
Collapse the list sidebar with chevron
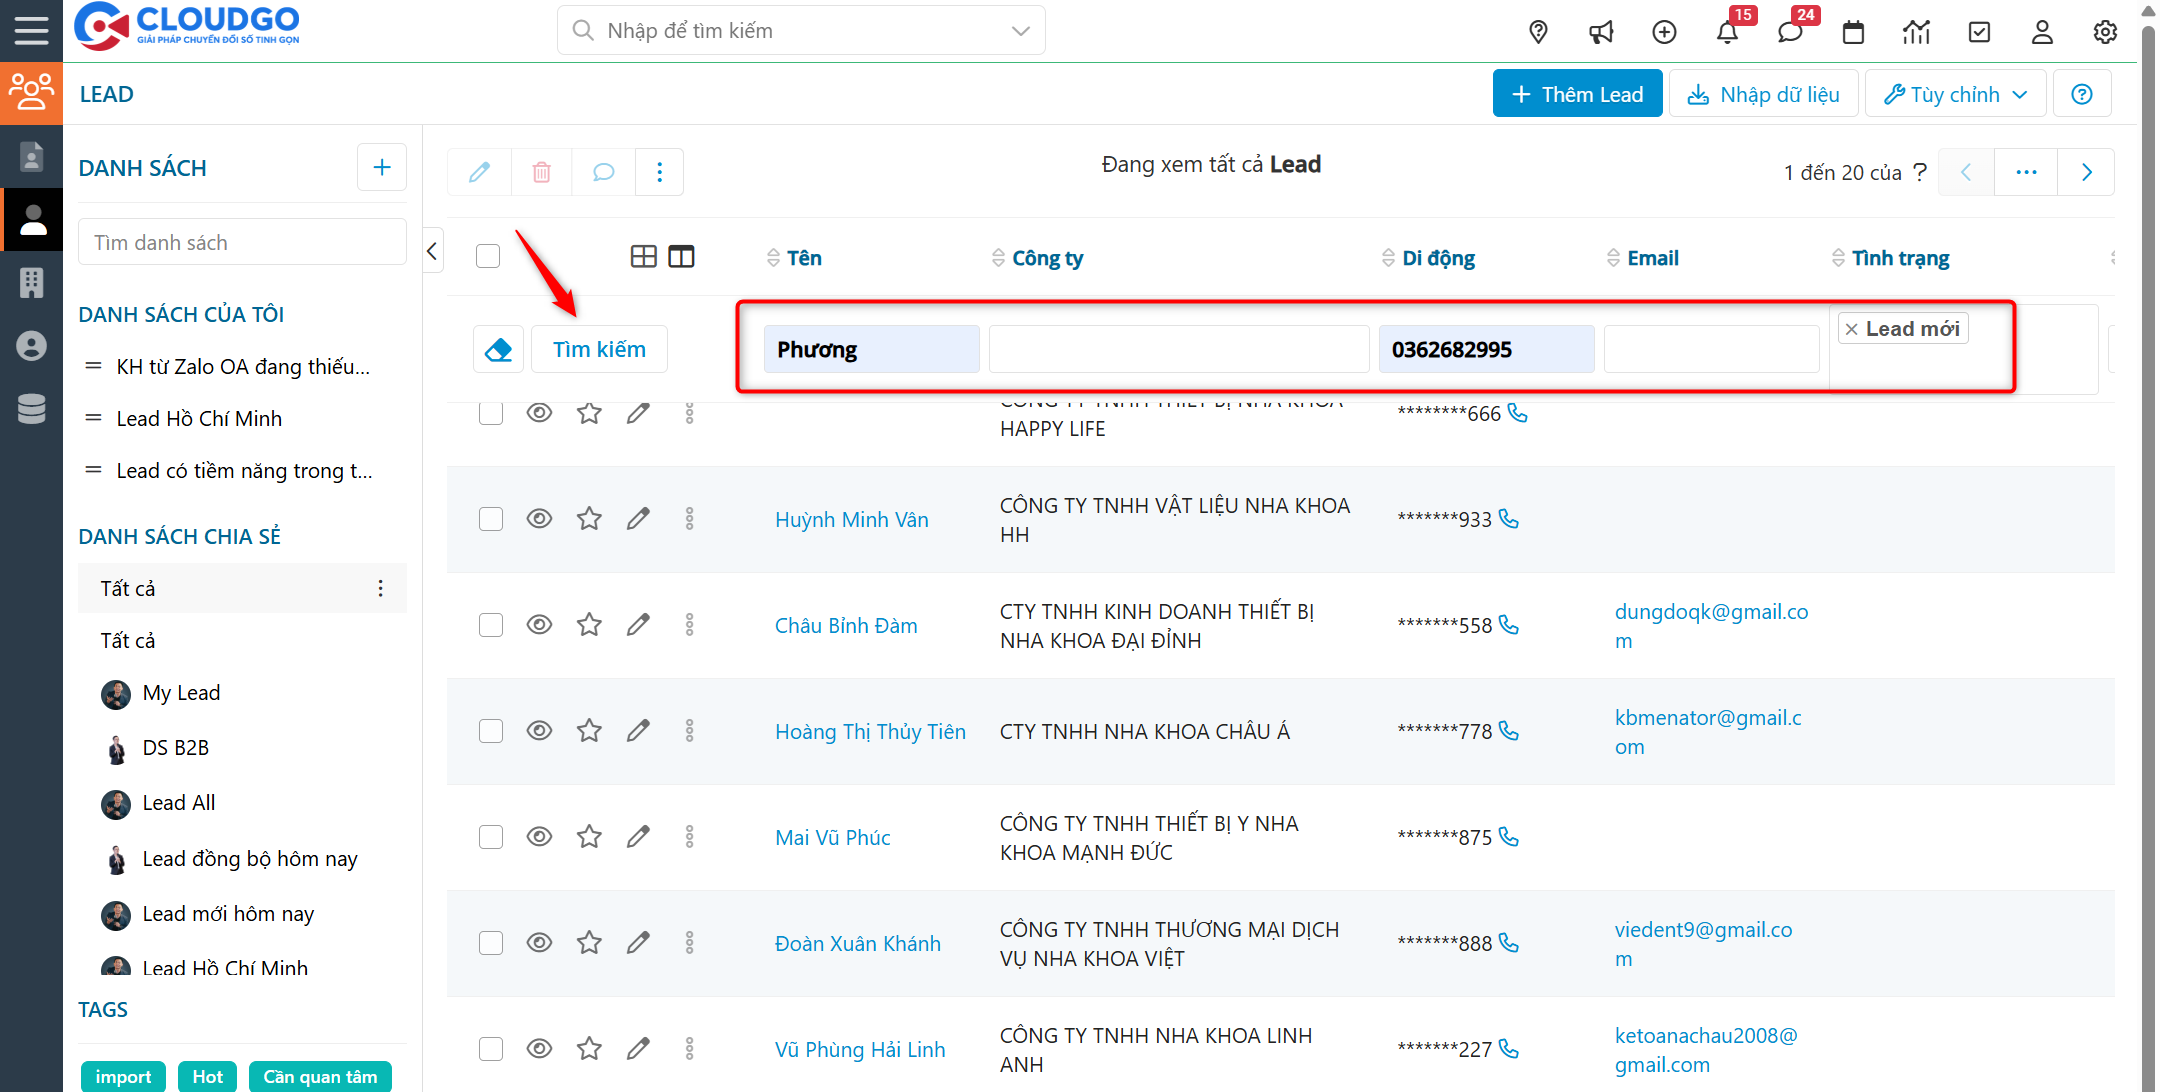pyautogui.click(x=432, y=251)
